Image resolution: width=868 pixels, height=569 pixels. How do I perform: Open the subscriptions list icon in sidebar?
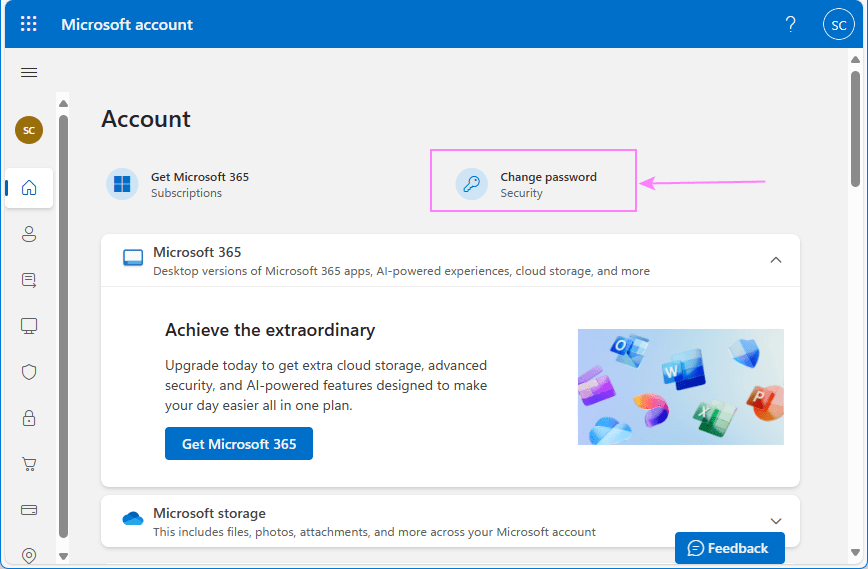(29, 280)
